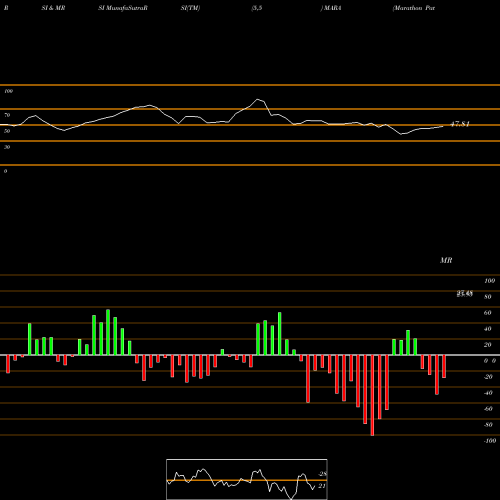Click the RSI current value 47.84
The image size is (500, 500).
click(x=460, y=124)
